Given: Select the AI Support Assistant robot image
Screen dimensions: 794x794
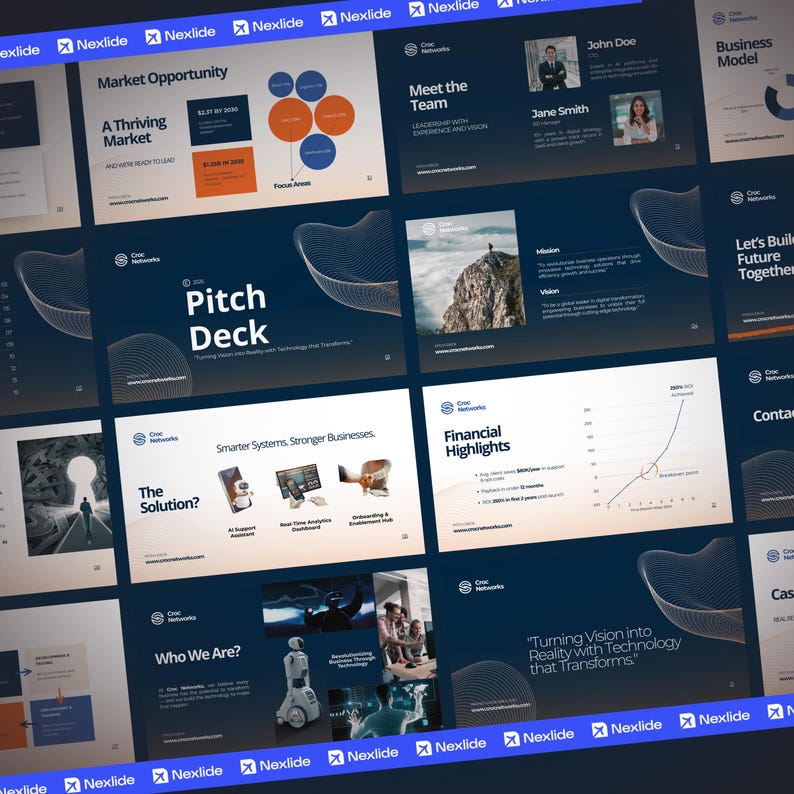Looking at the screenshot, I should click(235, 490).
